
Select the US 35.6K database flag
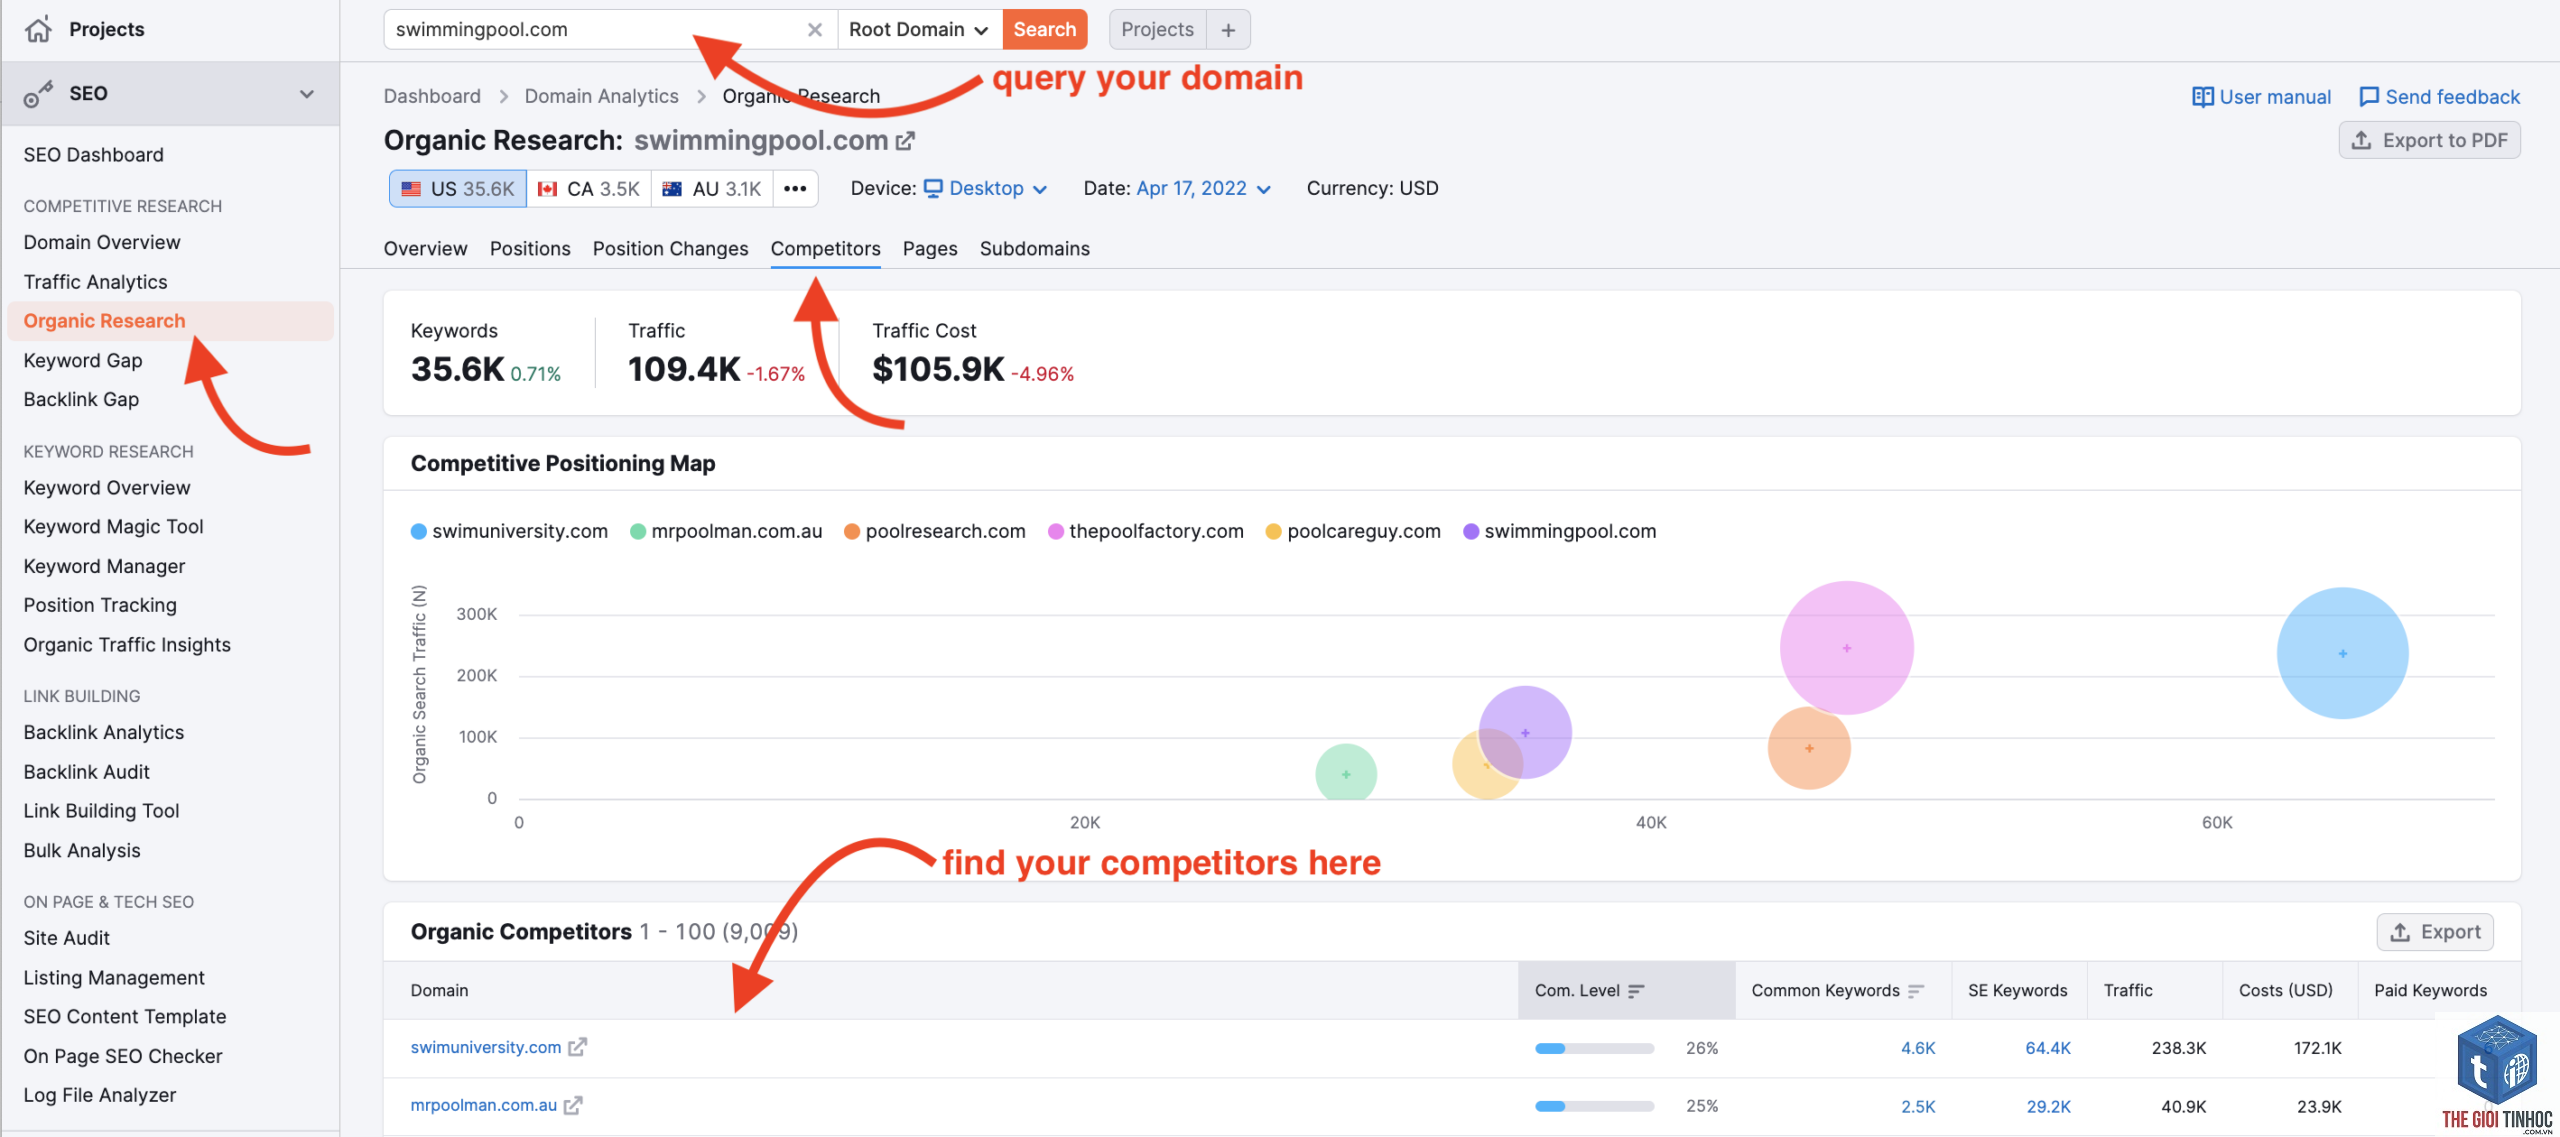click(458, 189)
